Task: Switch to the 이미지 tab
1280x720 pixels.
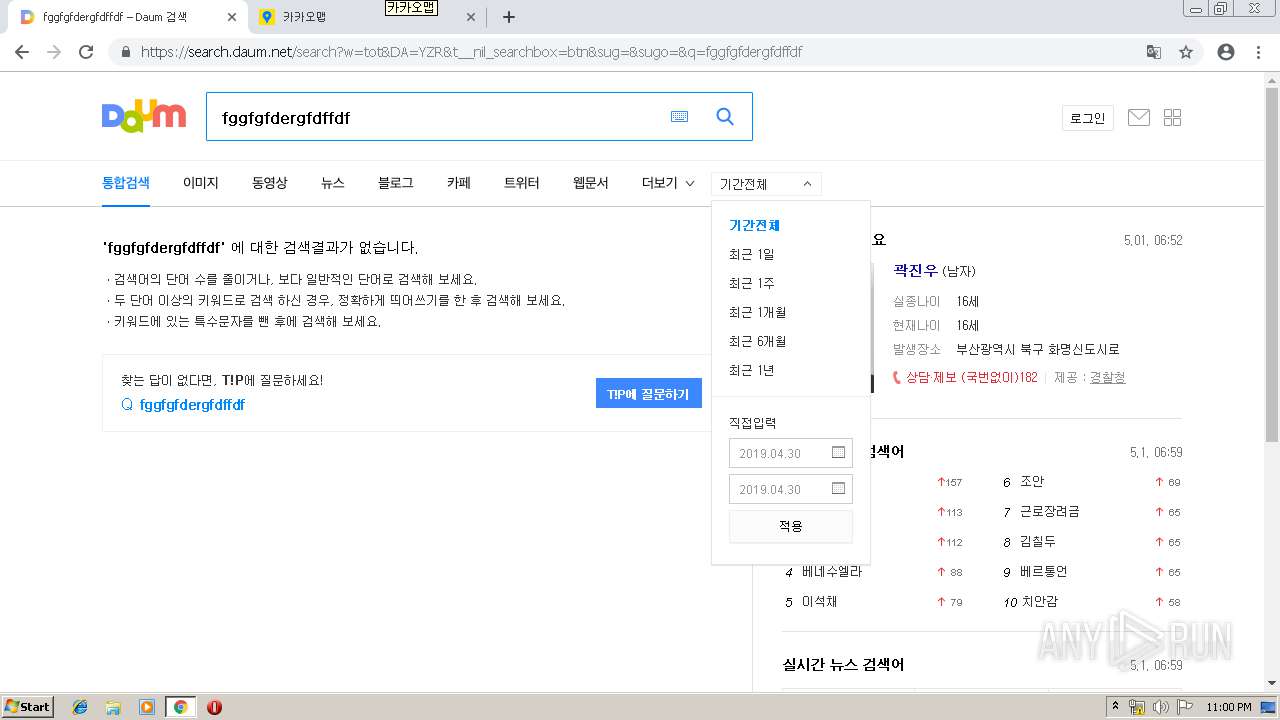Action: tap(201, 183)
